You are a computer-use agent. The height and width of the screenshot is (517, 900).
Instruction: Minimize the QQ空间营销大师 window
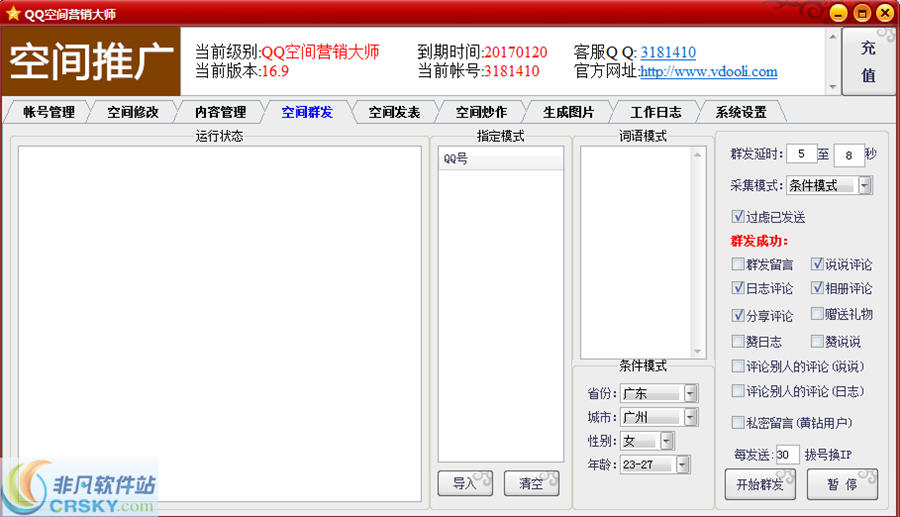click(x=839, y=13)
